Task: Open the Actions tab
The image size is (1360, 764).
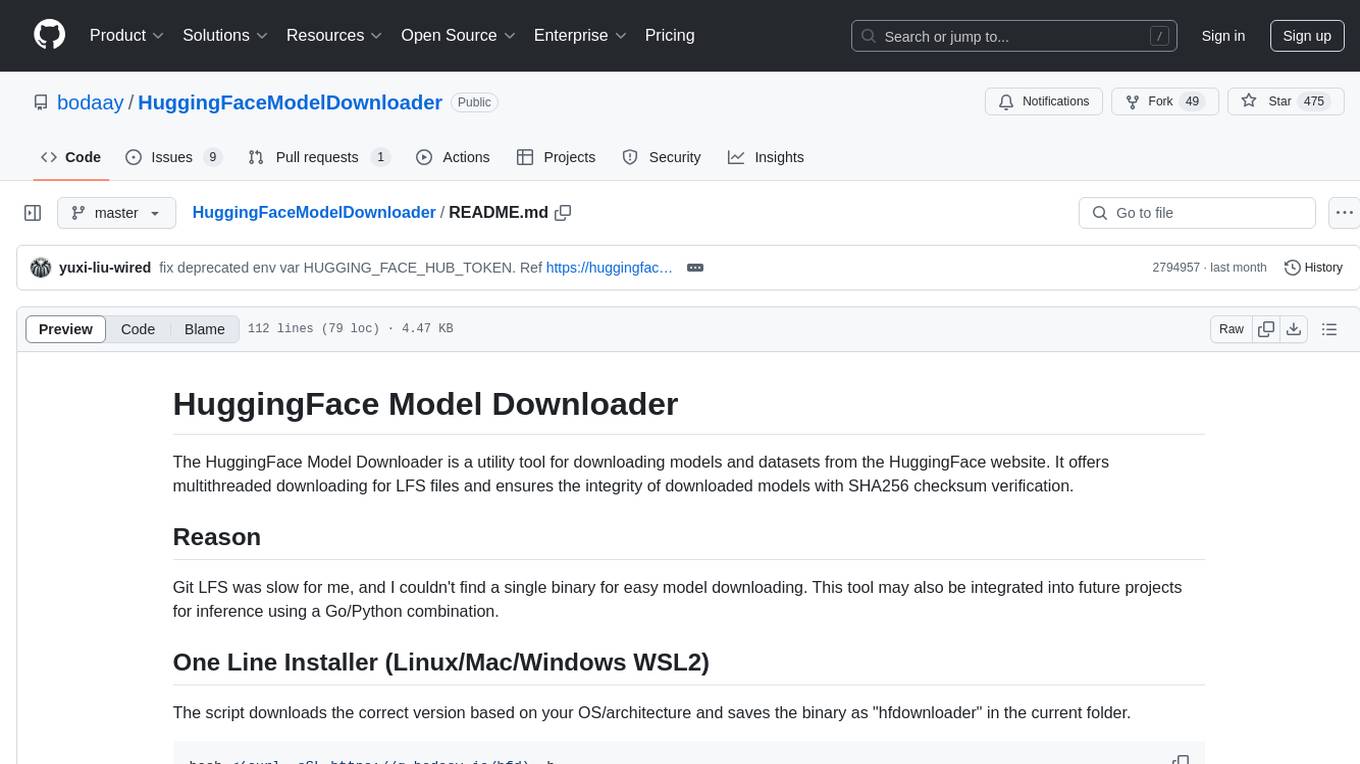Action: pyautogui.click(x=453, y=157)
